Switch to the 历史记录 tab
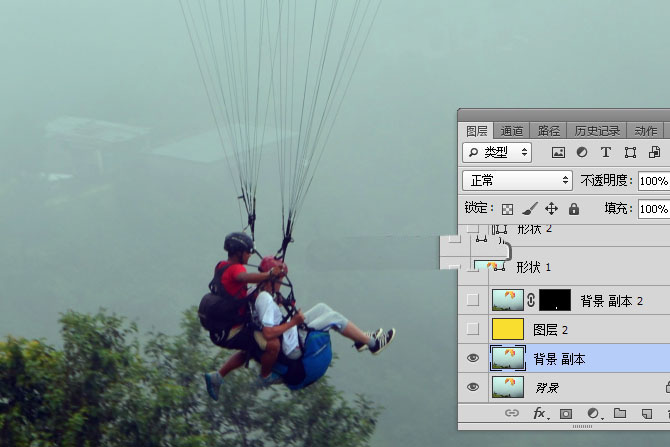The height and width of the screenshot is (447, 670). (x=597, y=131)
